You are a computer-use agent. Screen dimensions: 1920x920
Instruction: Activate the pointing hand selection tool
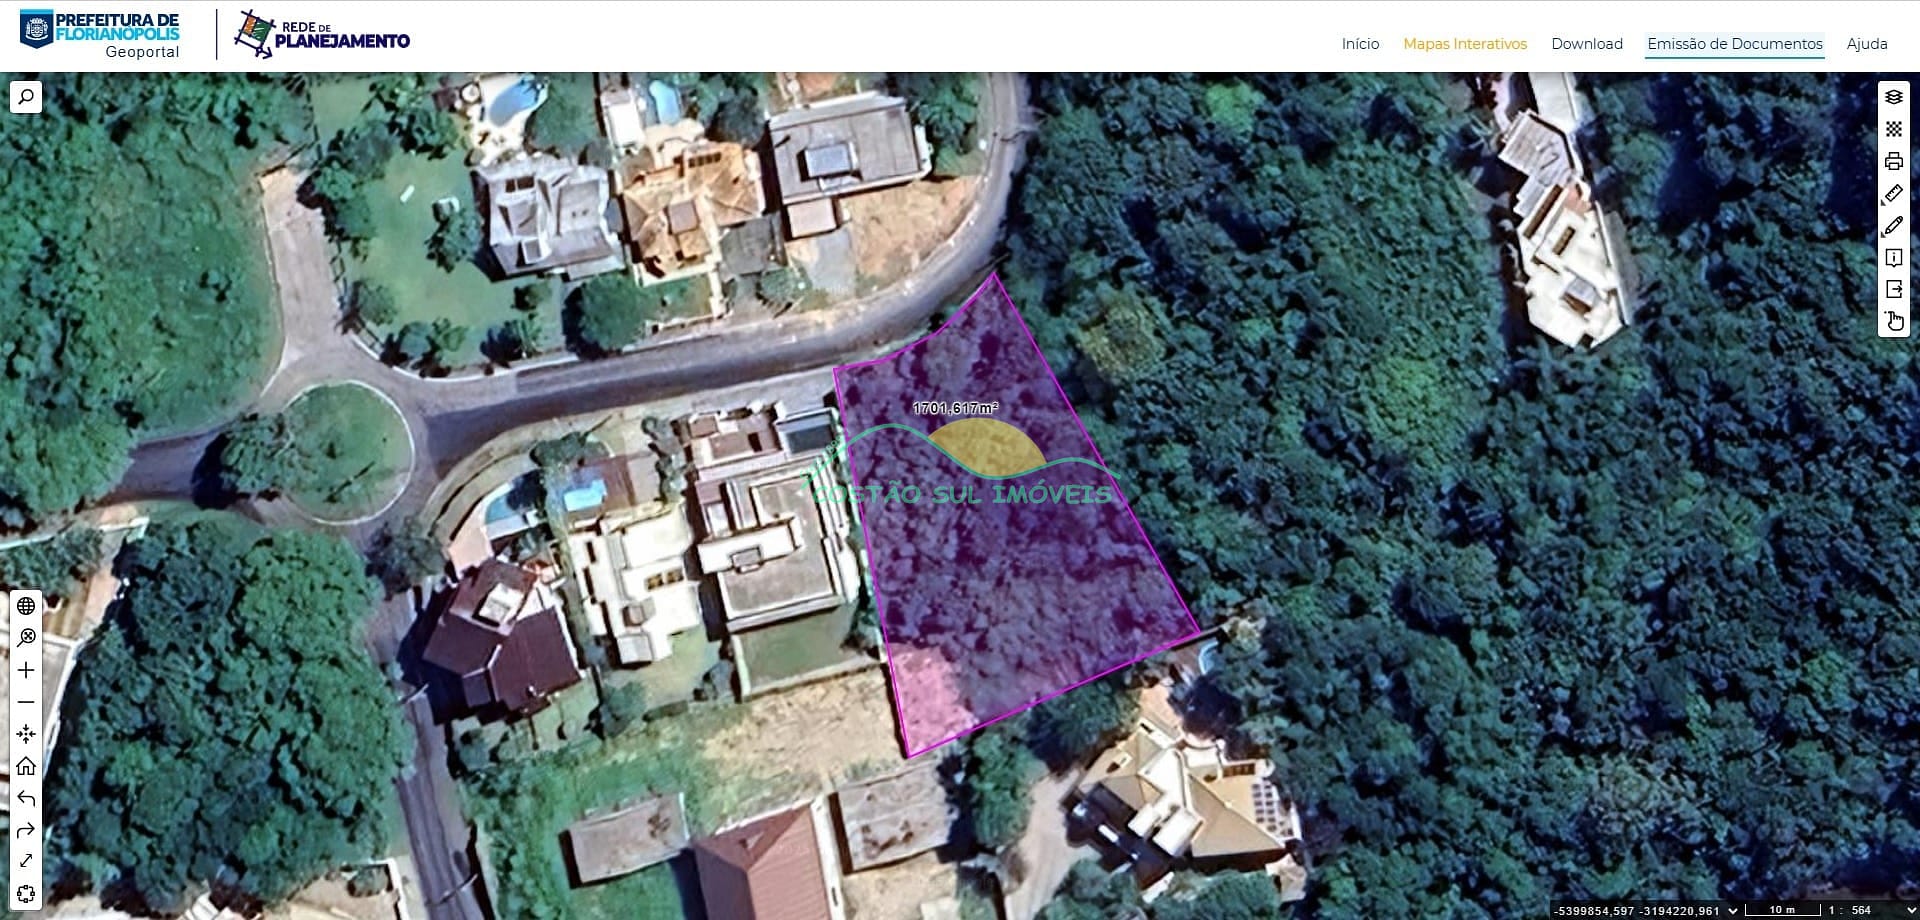[x=1893, y=321]
